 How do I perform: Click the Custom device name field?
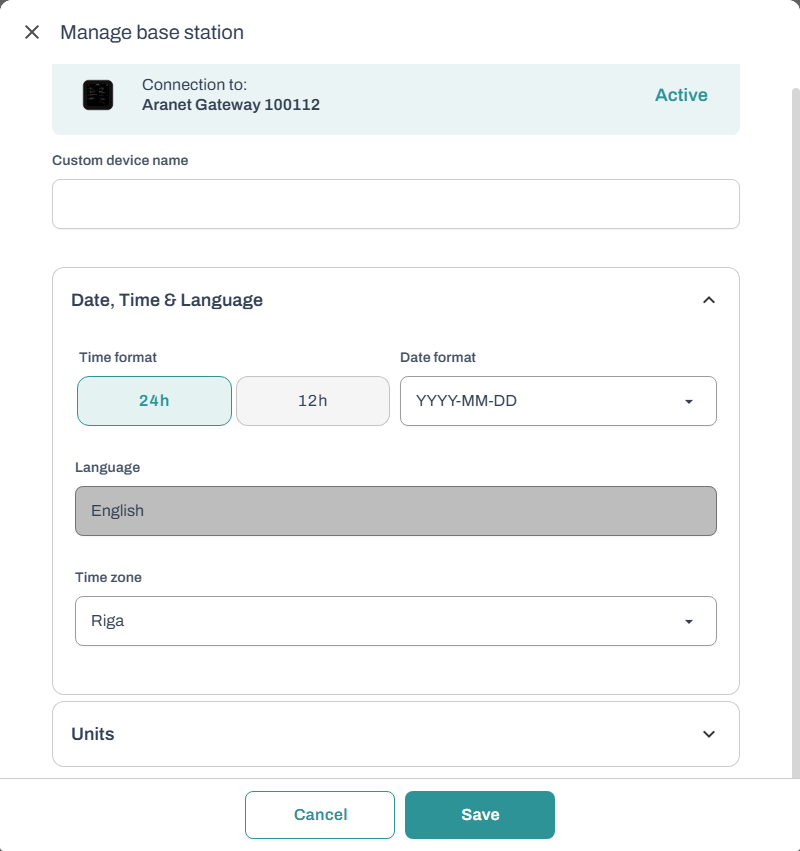[x=395, y=204]
